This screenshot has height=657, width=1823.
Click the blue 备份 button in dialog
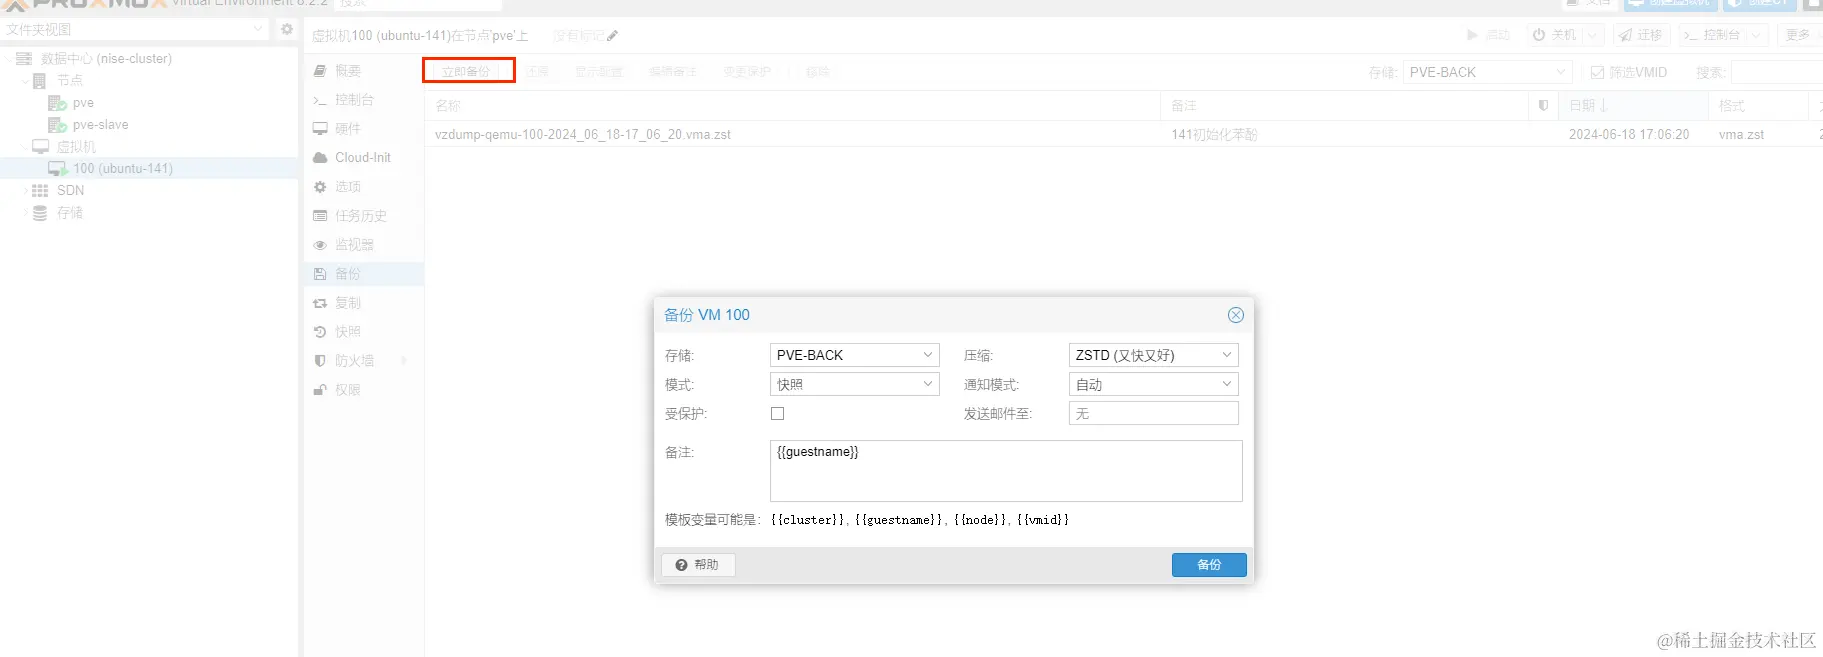(1209, 565)
